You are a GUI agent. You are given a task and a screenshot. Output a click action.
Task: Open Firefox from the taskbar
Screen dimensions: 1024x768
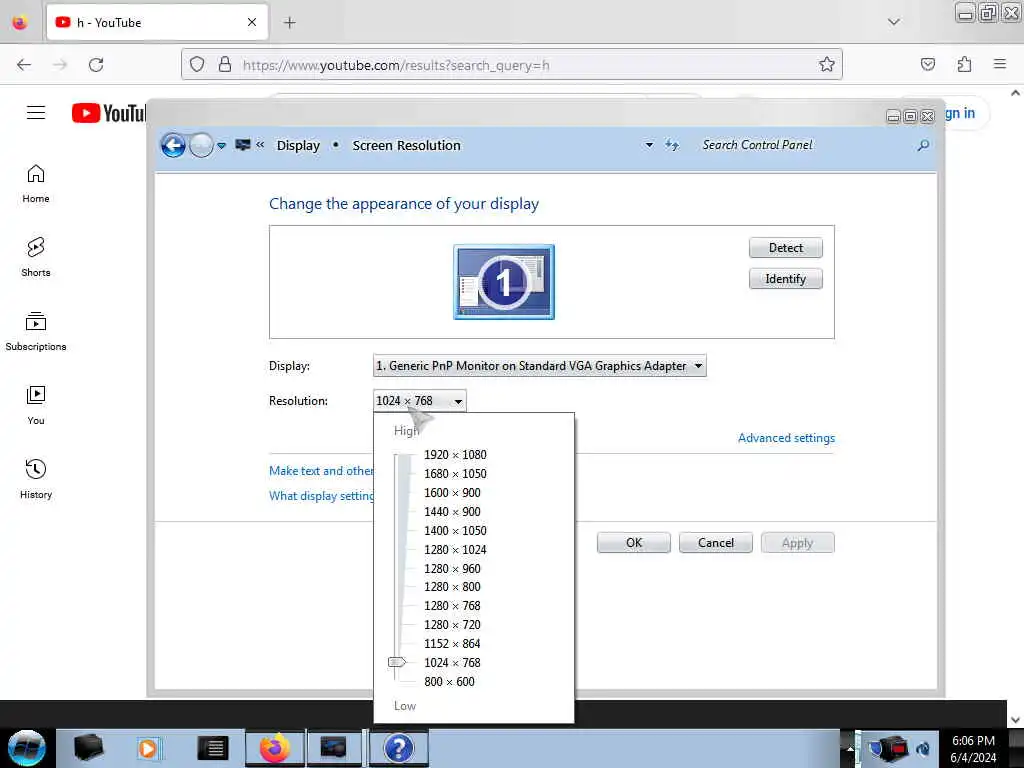[x=274, y=748]
